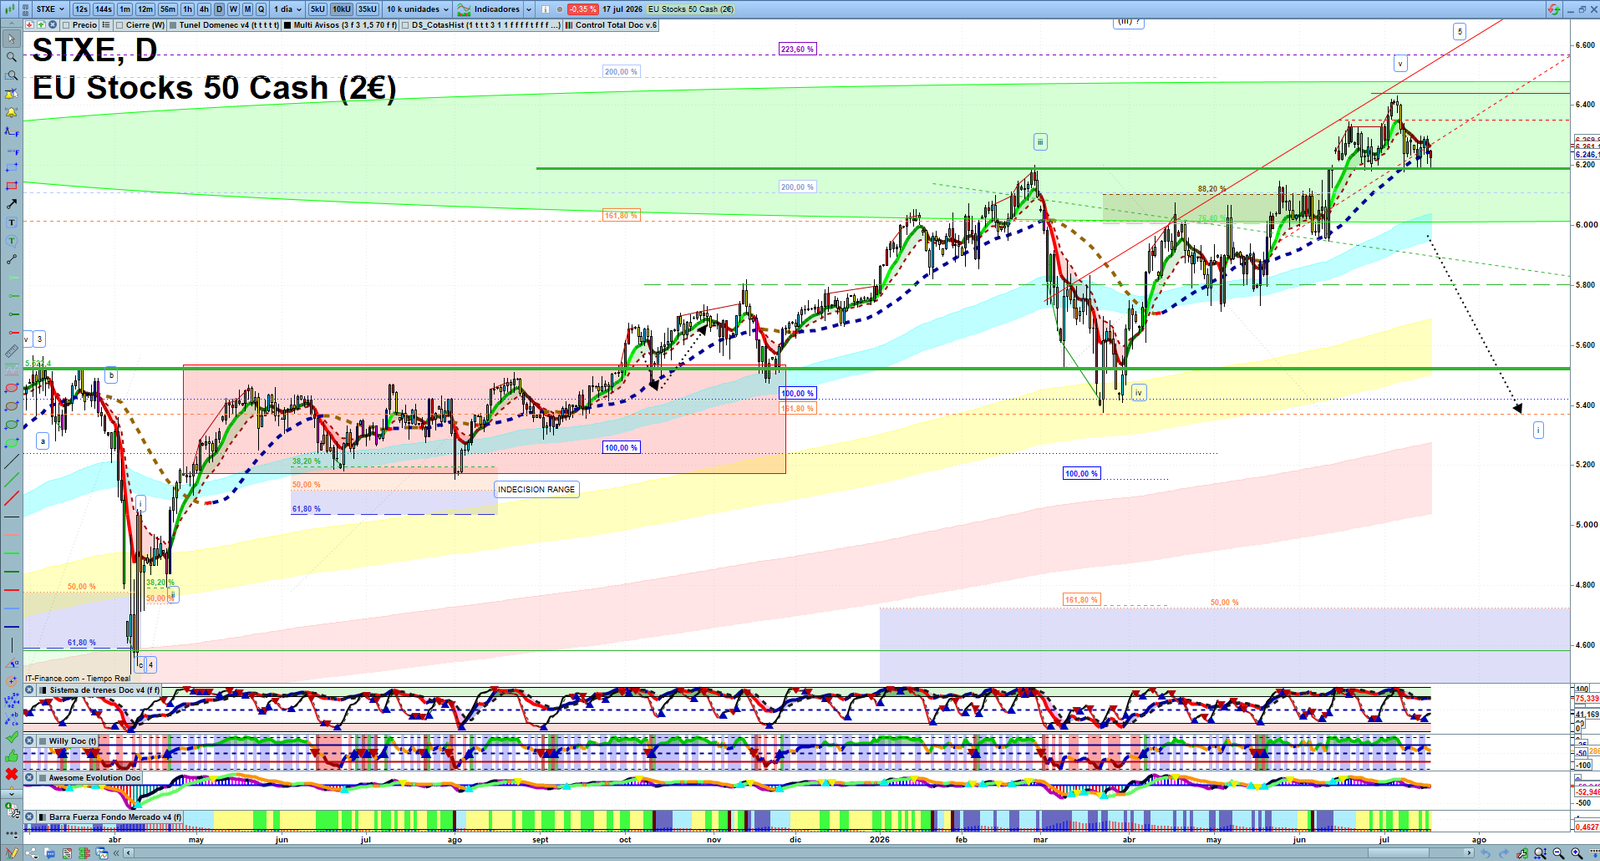Open the STXE symbol dropdown
The height and width of the screenshot is (861, 1600).
click(x=50, y=9)
